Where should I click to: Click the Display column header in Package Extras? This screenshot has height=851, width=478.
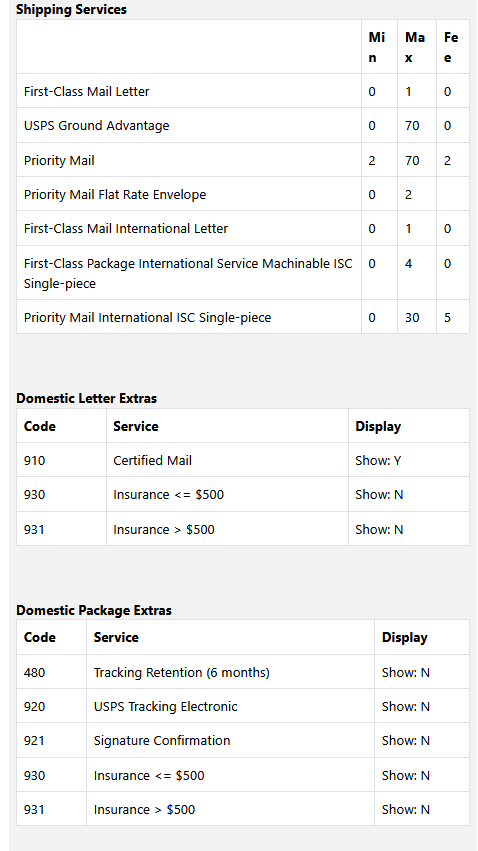404,637
